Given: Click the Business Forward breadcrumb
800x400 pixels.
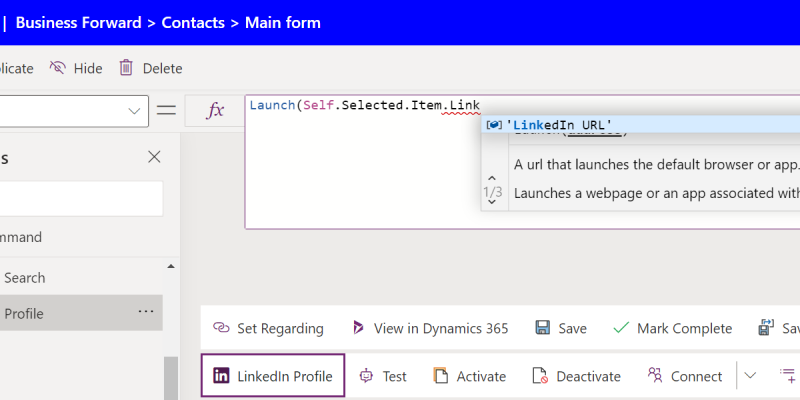Looking at the screenshot, I should click(79, 22).
